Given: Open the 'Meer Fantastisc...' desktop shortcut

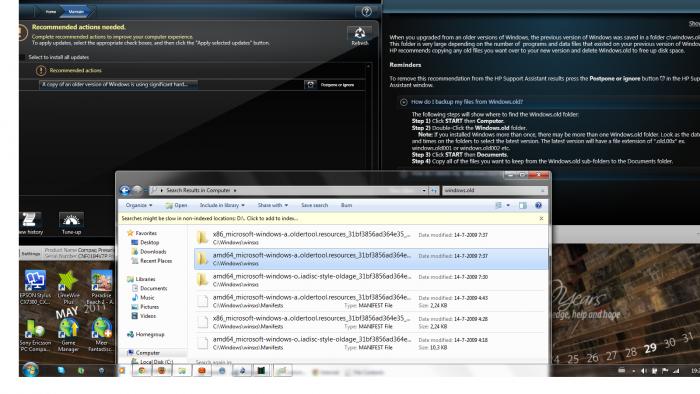Looking at the screenshot, I should click(101, 335).
